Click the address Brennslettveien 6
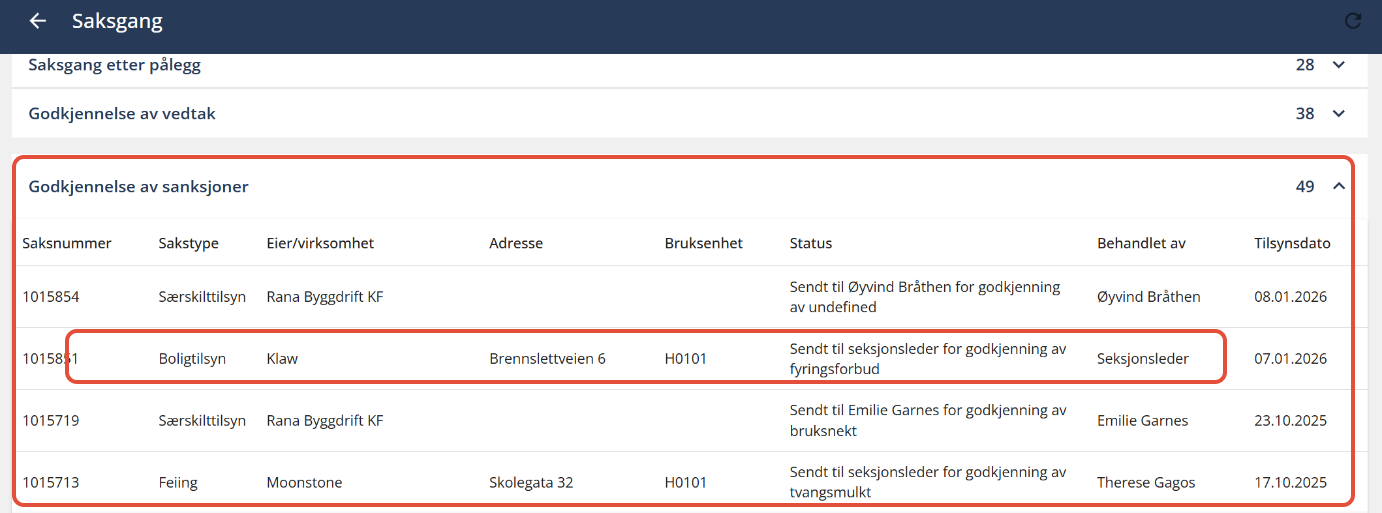Image resolution: width=1382 pixels, height=513 pixels. point(547,359)
